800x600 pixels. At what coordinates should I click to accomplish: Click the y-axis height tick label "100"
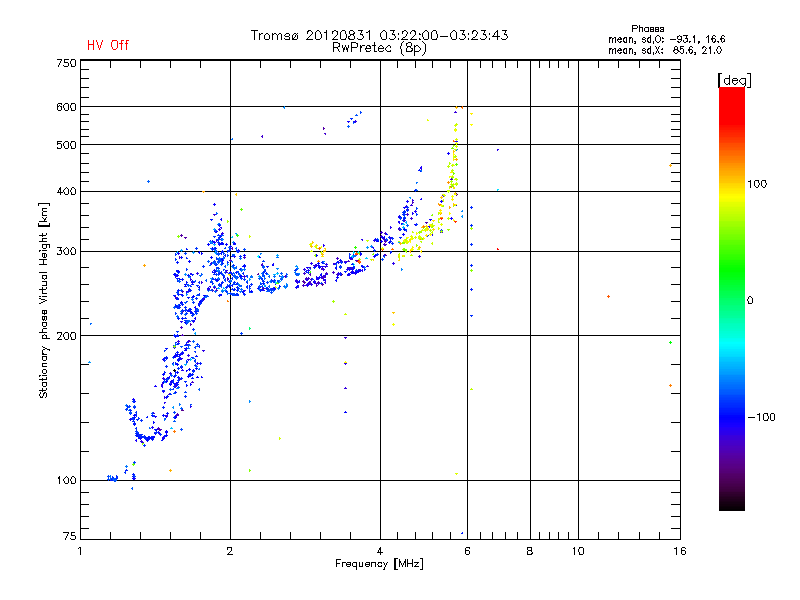tap(66, 481)
